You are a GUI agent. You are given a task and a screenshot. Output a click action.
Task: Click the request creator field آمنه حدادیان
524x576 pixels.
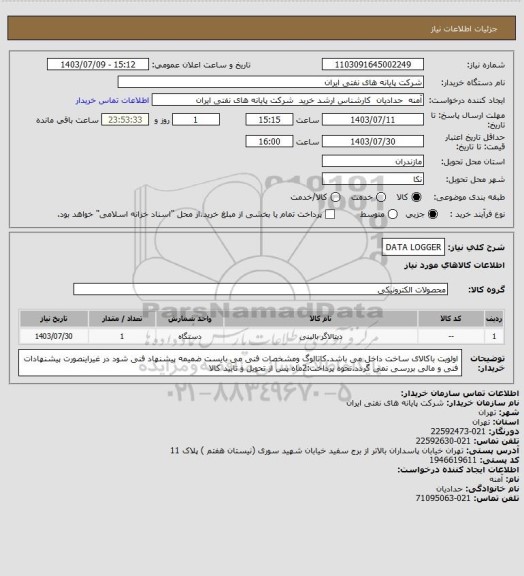(x=288, y=100)
